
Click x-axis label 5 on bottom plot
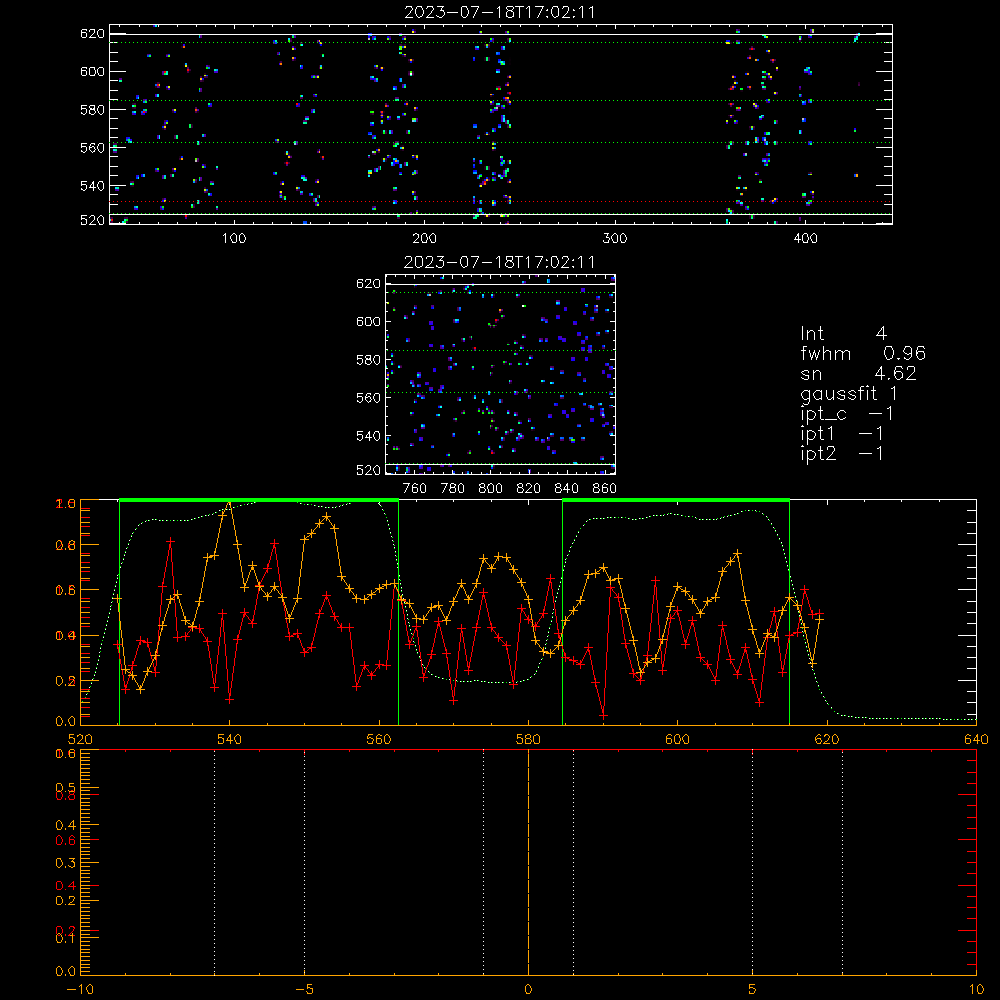pos(753,990)
